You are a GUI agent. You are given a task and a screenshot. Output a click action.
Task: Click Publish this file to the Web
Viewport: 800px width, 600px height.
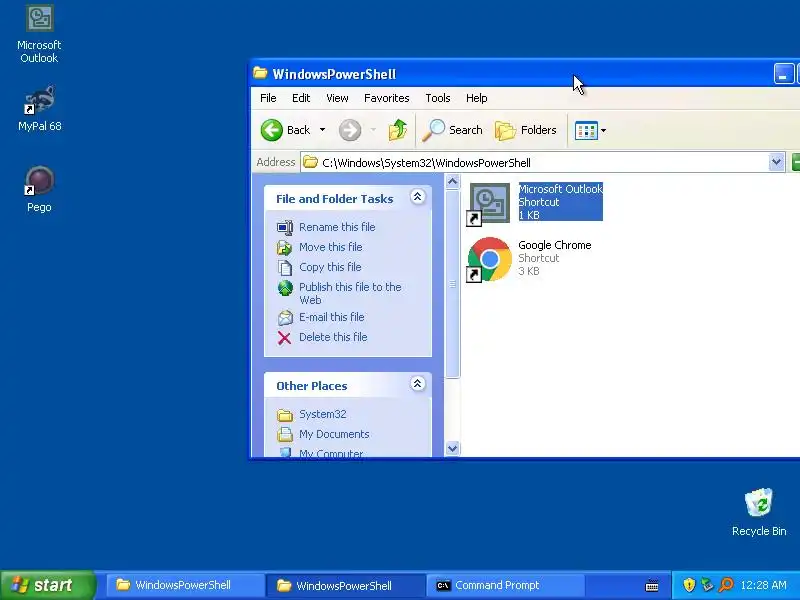[x=350, y=293]
